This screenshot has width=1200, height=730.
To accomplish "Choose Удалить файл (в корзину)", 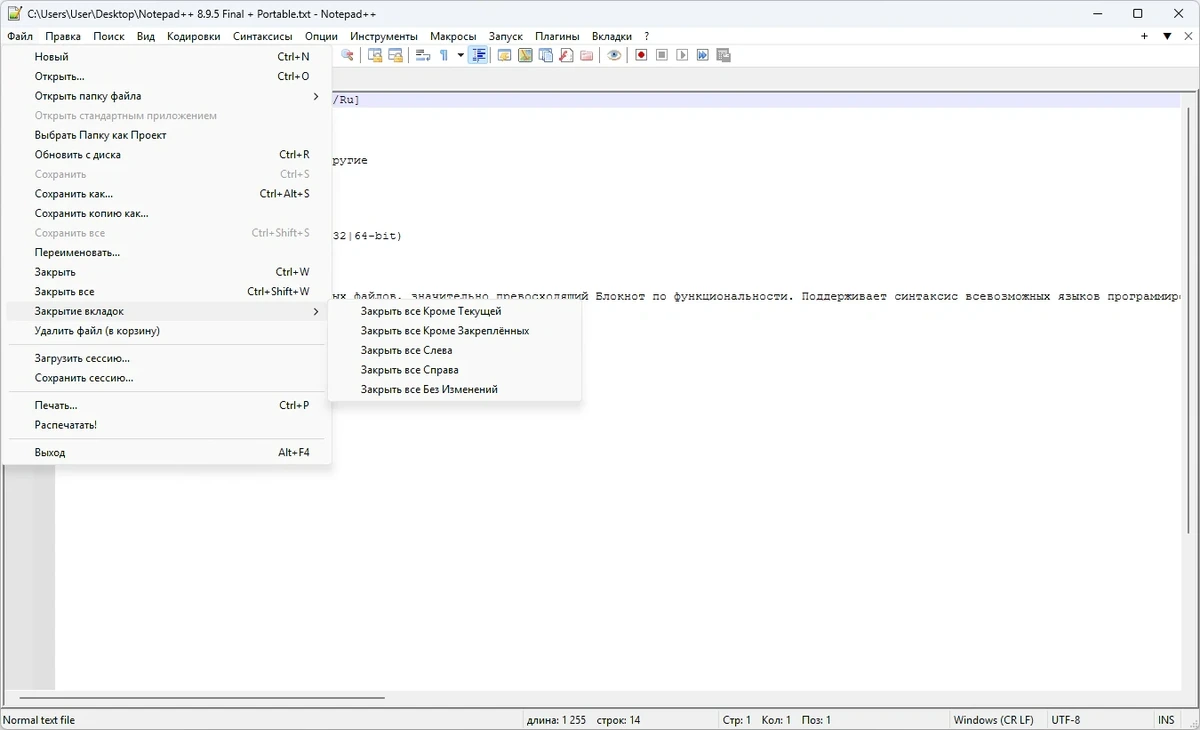I will [167, 330].
